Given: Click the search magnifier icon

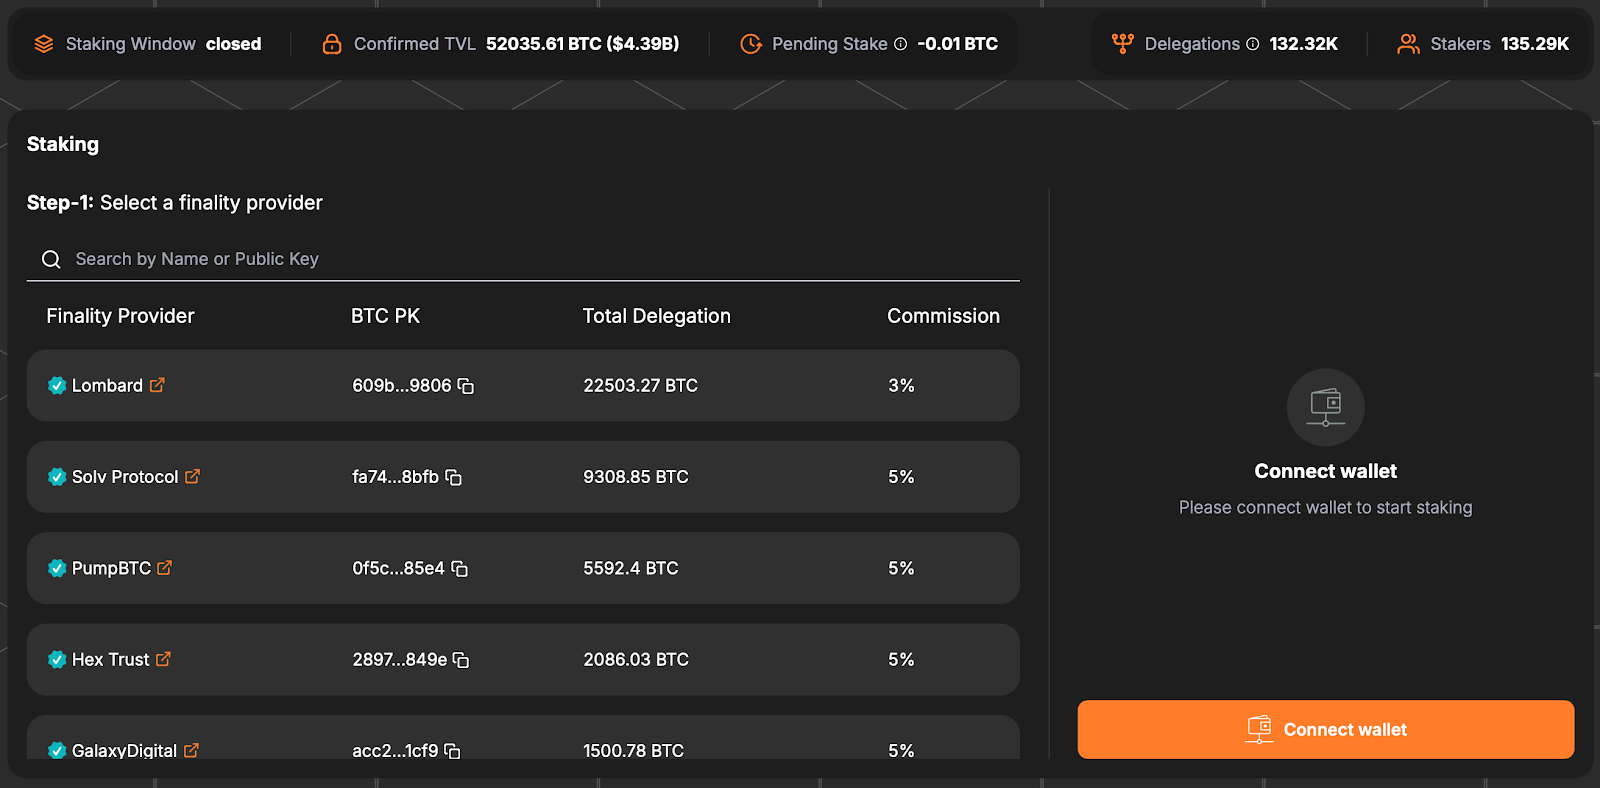Looking at the screenshot, I should tap(51, 259).
